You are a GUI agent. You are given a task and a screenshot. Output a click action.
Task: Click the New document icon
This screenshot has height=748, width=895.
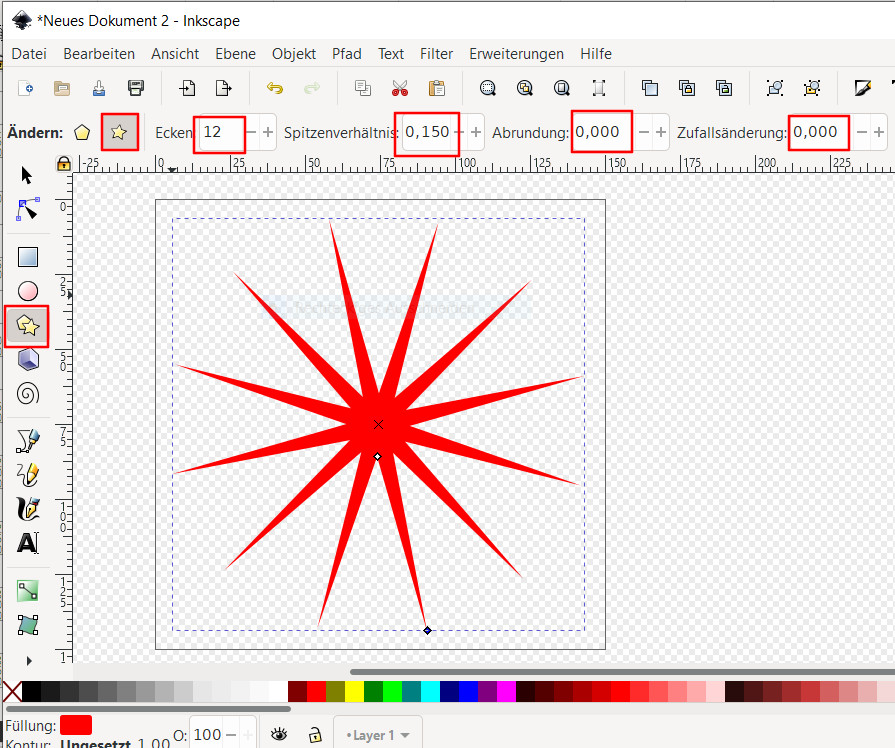pyautogui.click(x=26, y=88)
